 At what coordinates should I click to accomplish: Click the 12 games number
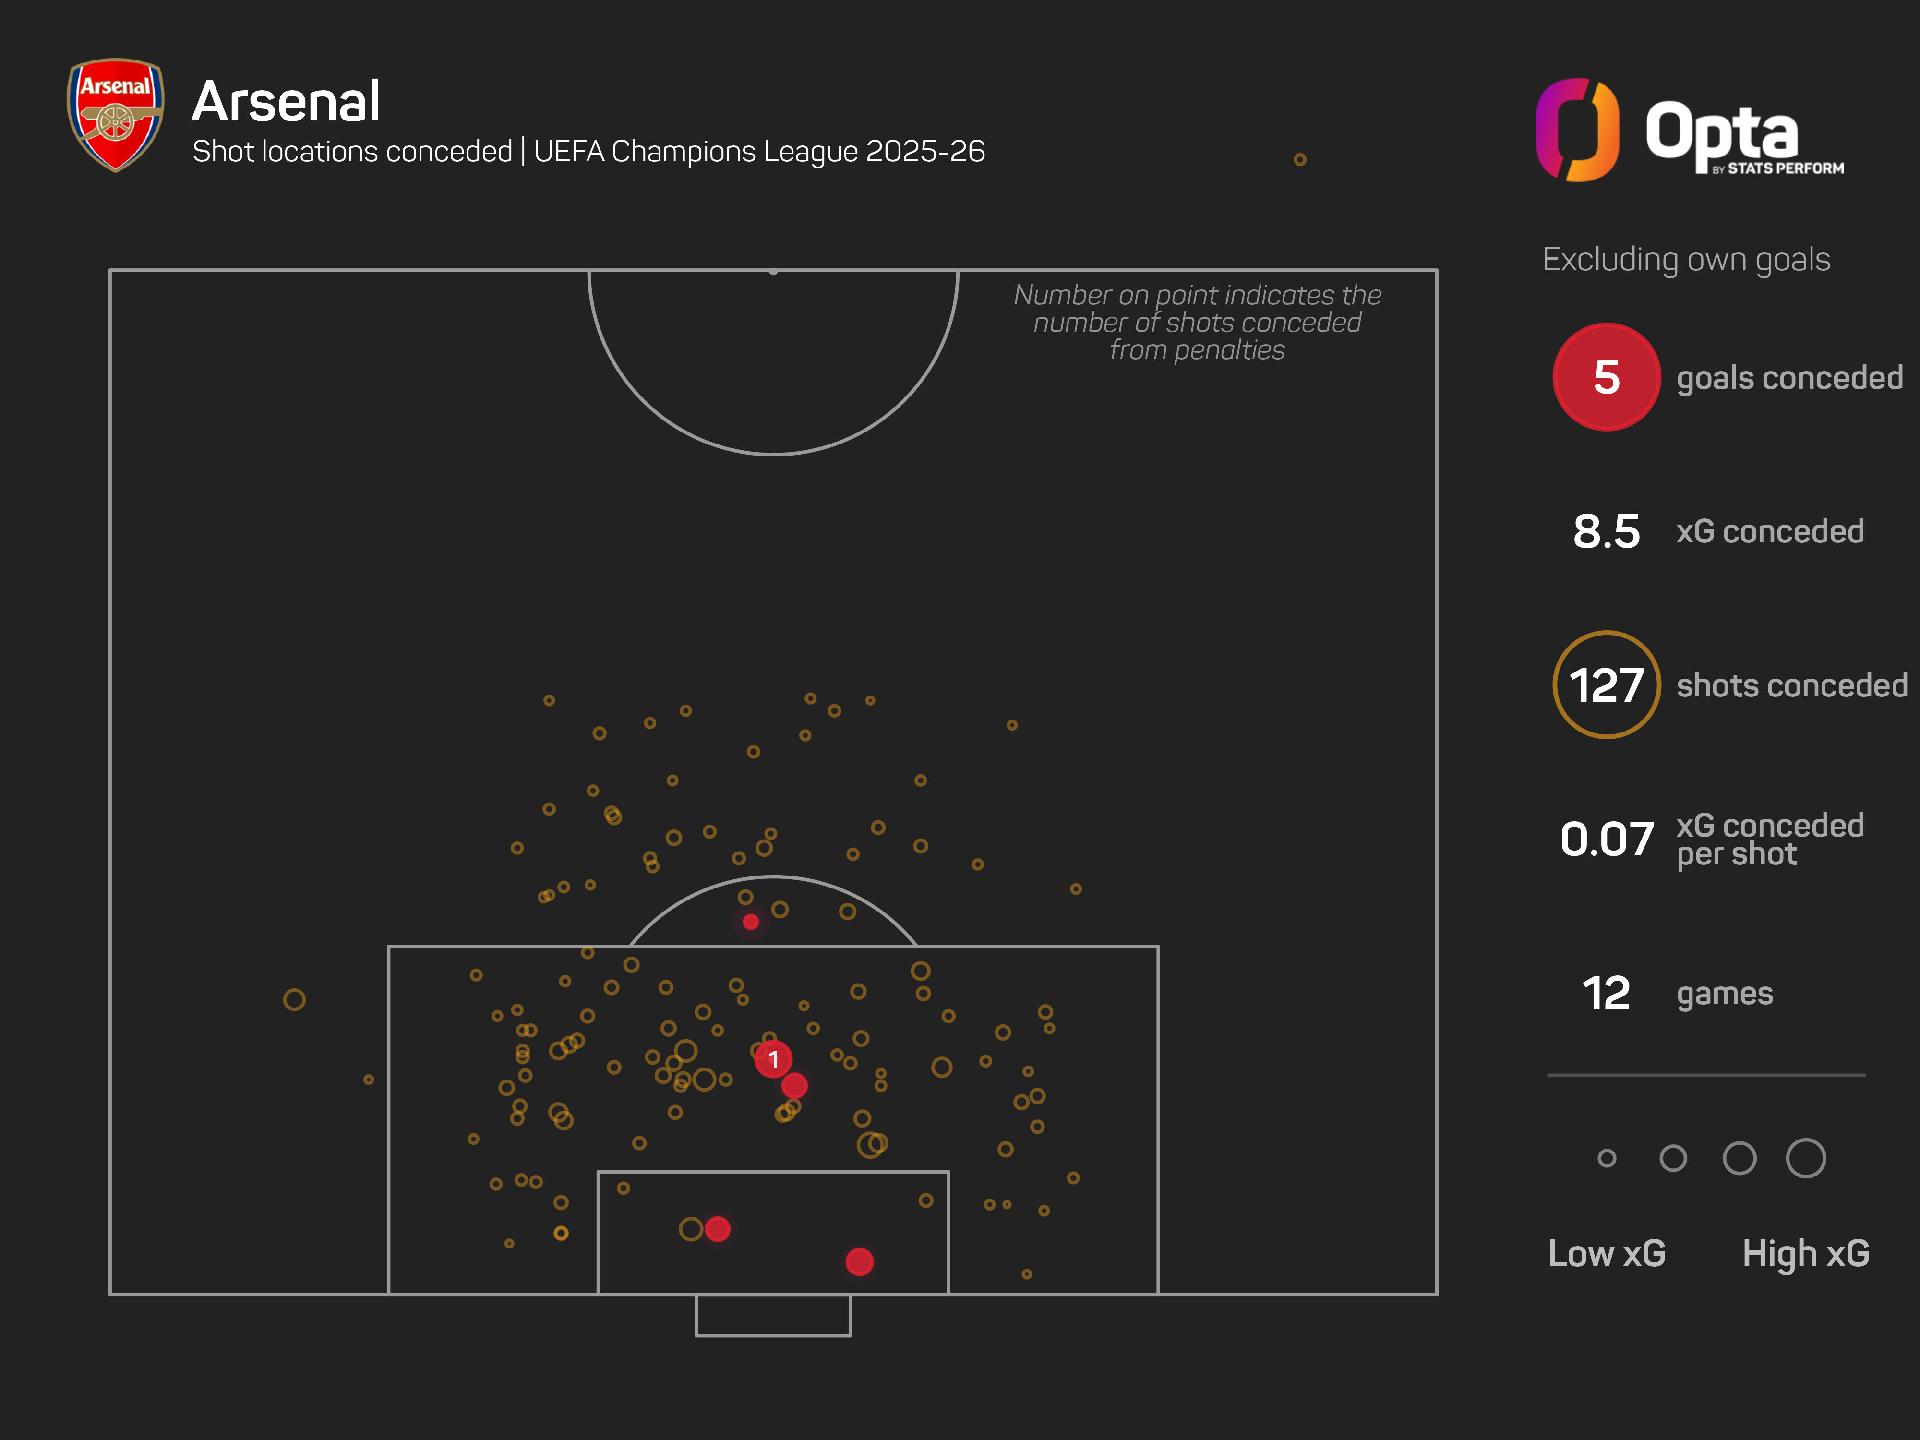[x=1606, y=993]
